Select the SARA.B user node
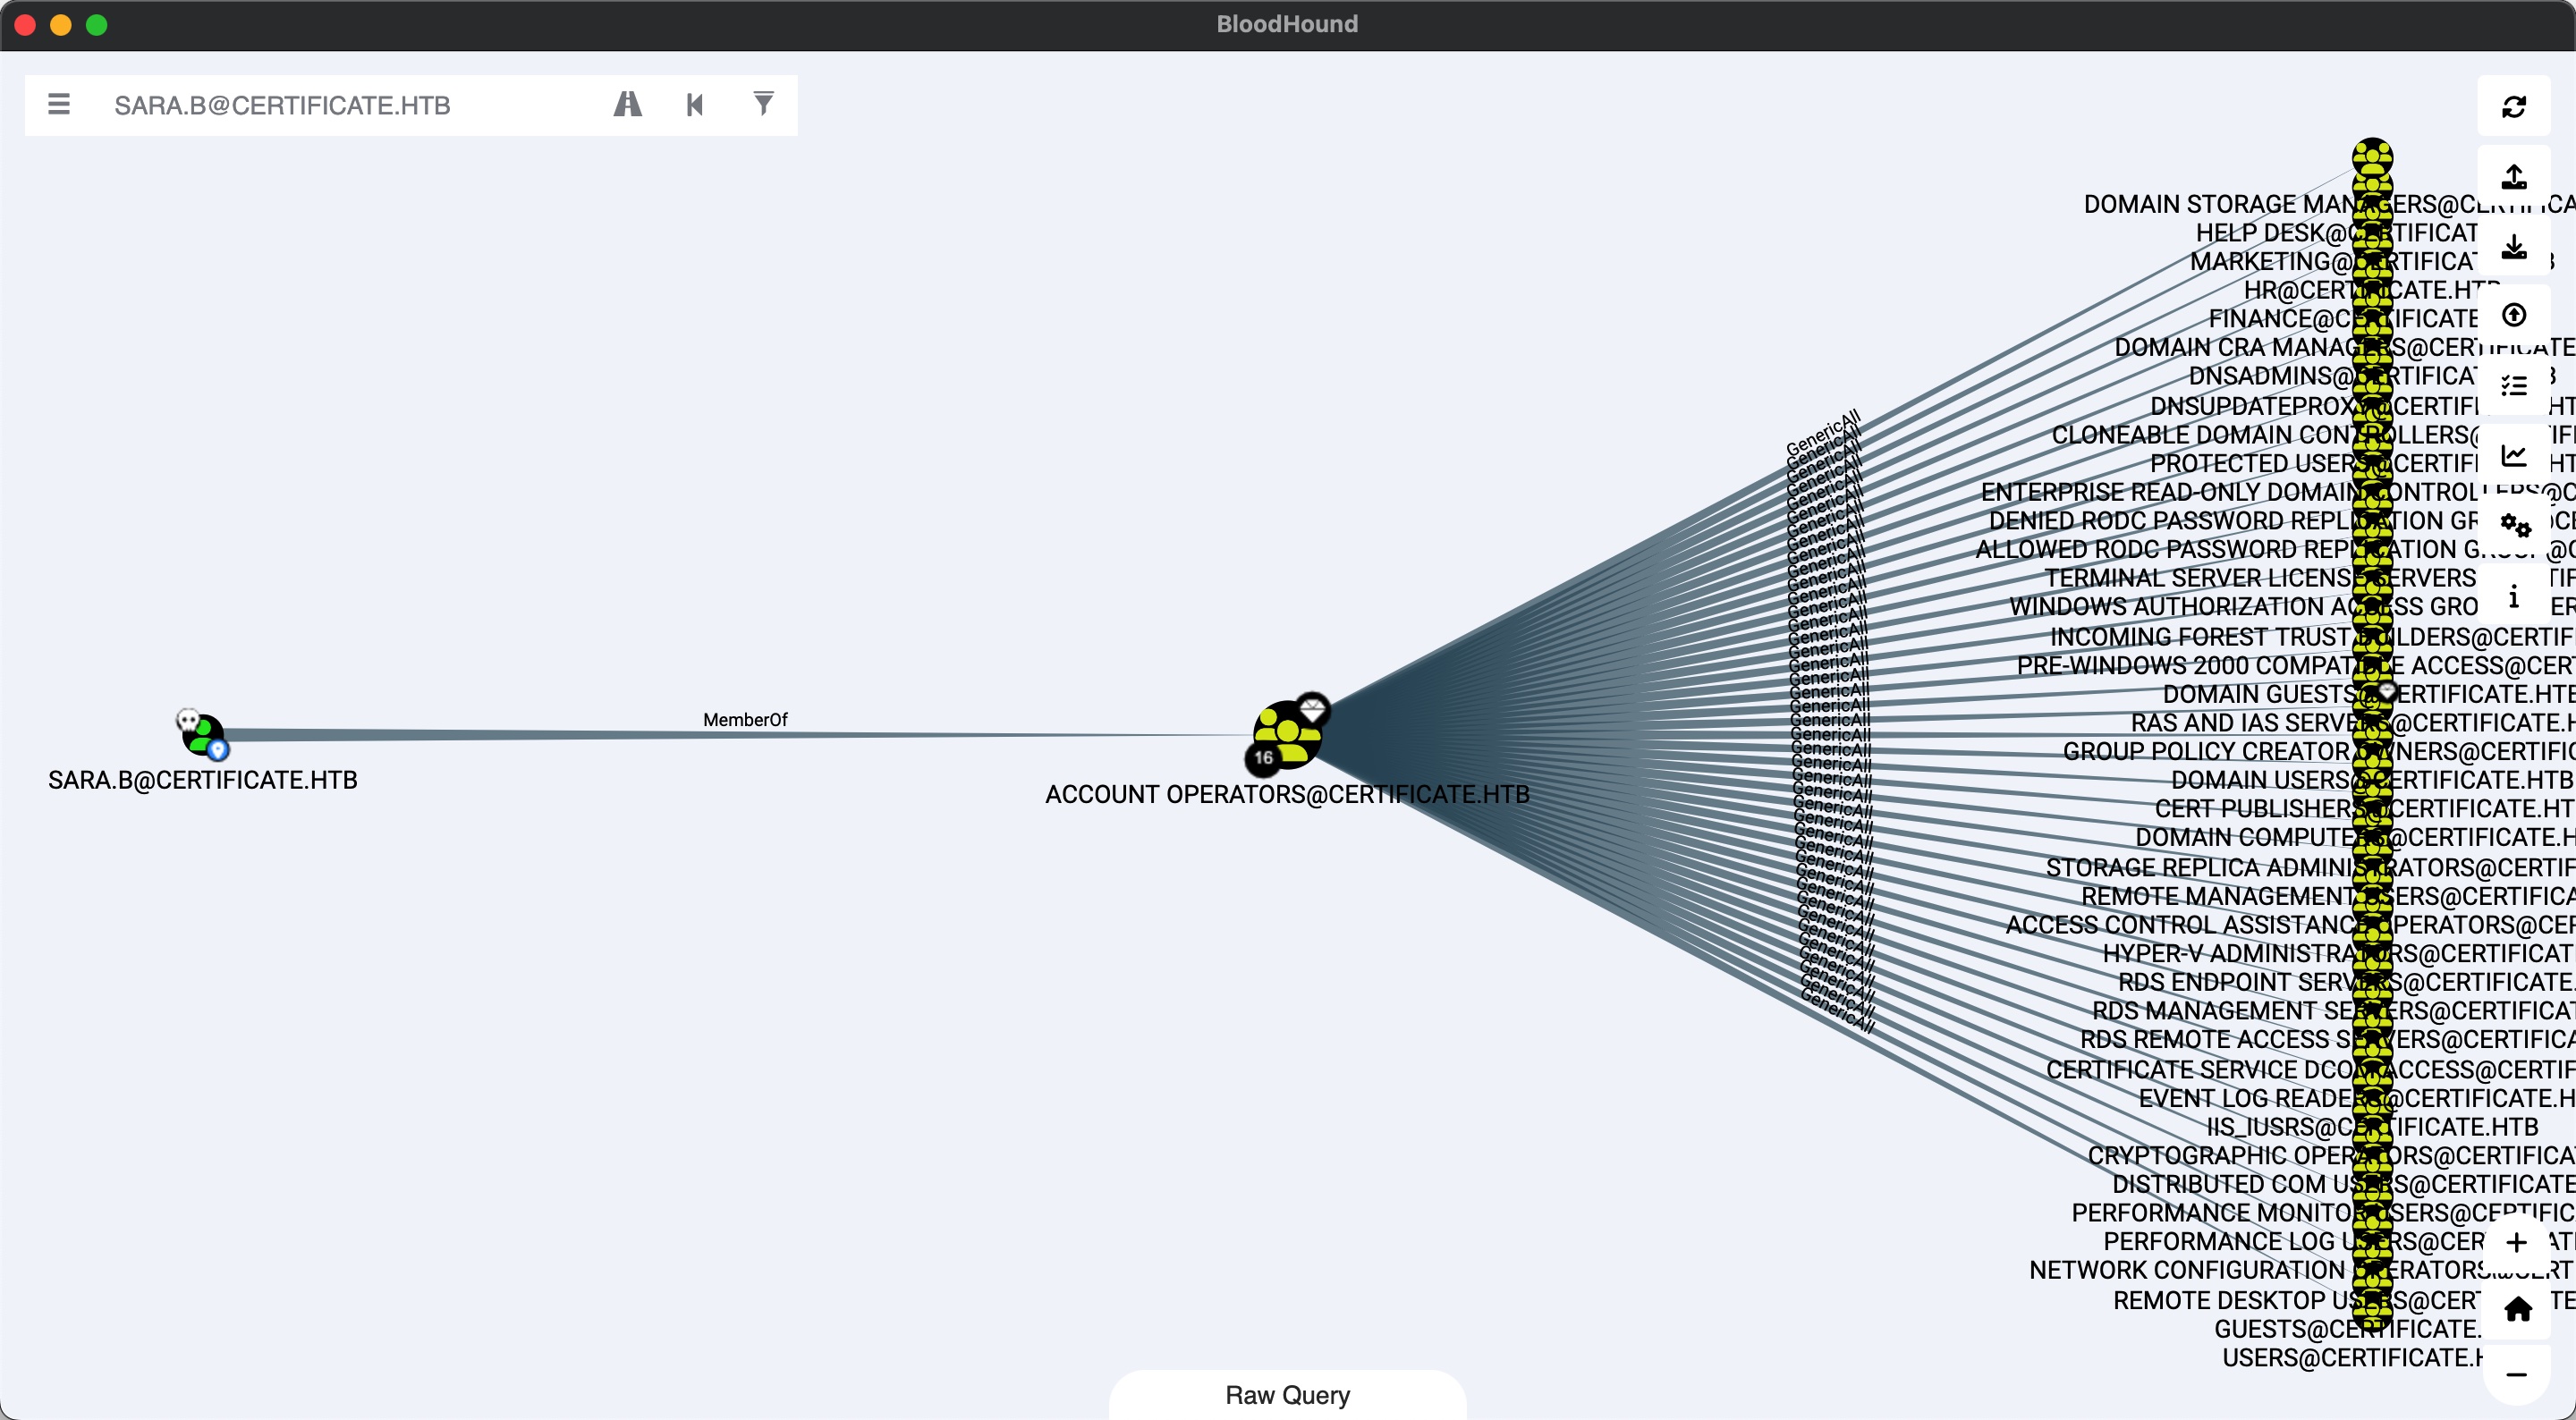 coord(204,736)
